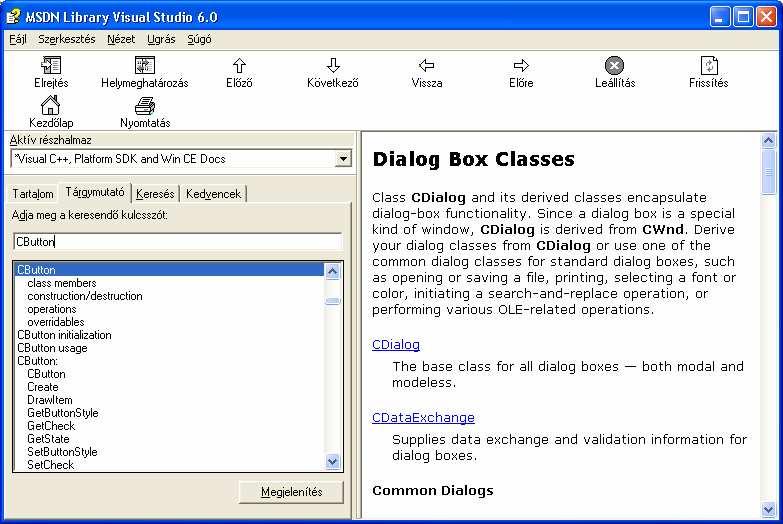Image resolution: width=783 pixels, height=524 pixels.
Task: Switch to the Keresés tab
Action: tap(155, 194)
